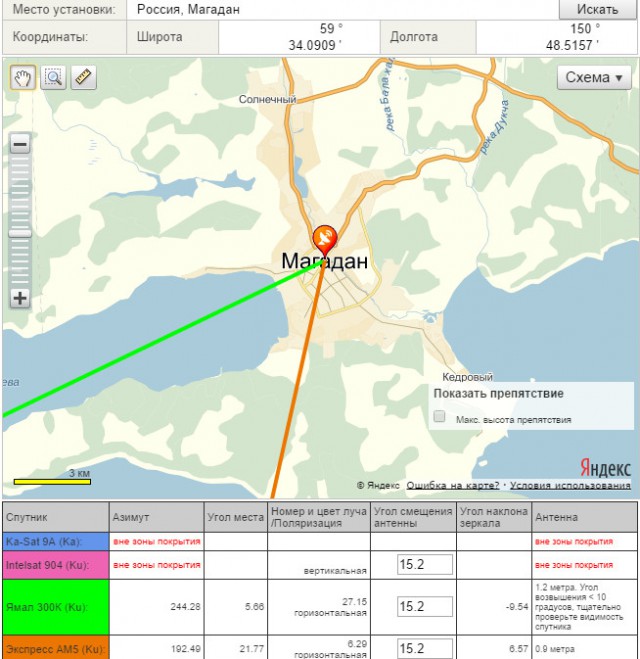Toggle the Макс. высота препятствия checkbox

click(440, 416)
